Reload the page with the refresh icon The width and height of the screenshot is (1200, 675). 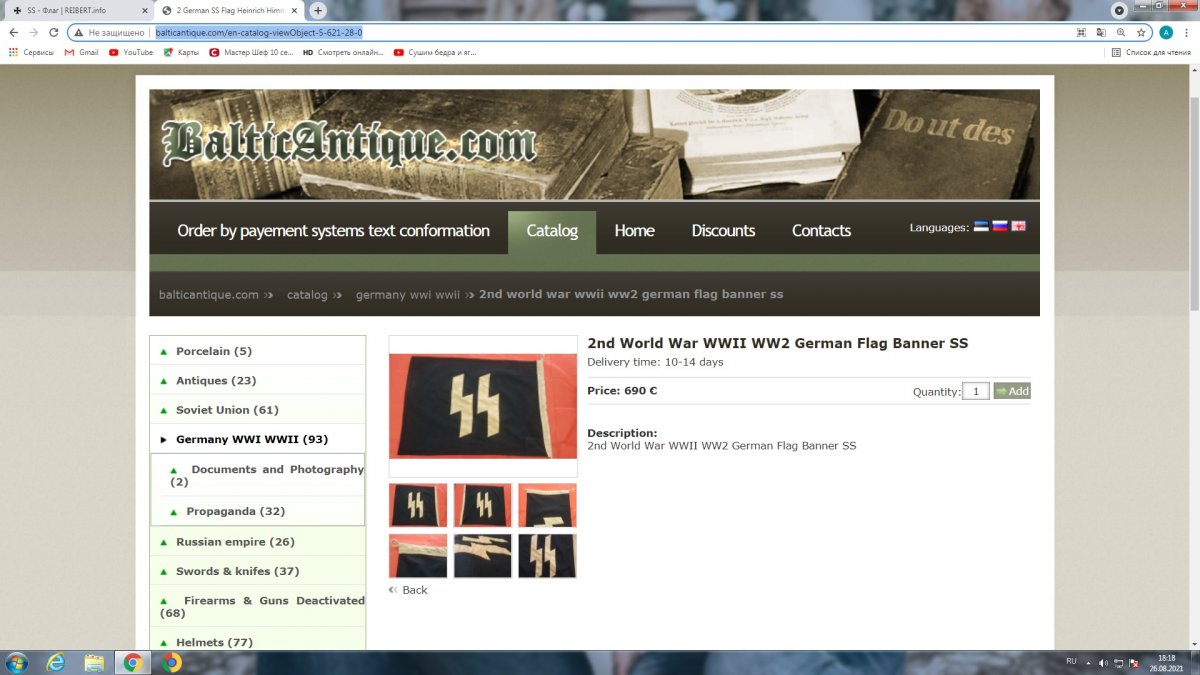pyautogui.click(x=53, y=32)
